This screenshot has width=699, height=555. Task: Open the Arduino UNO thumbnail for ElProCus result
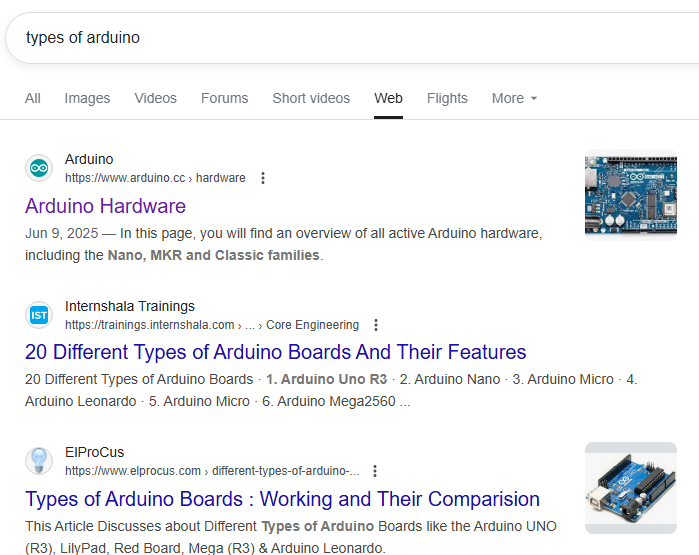631,488
